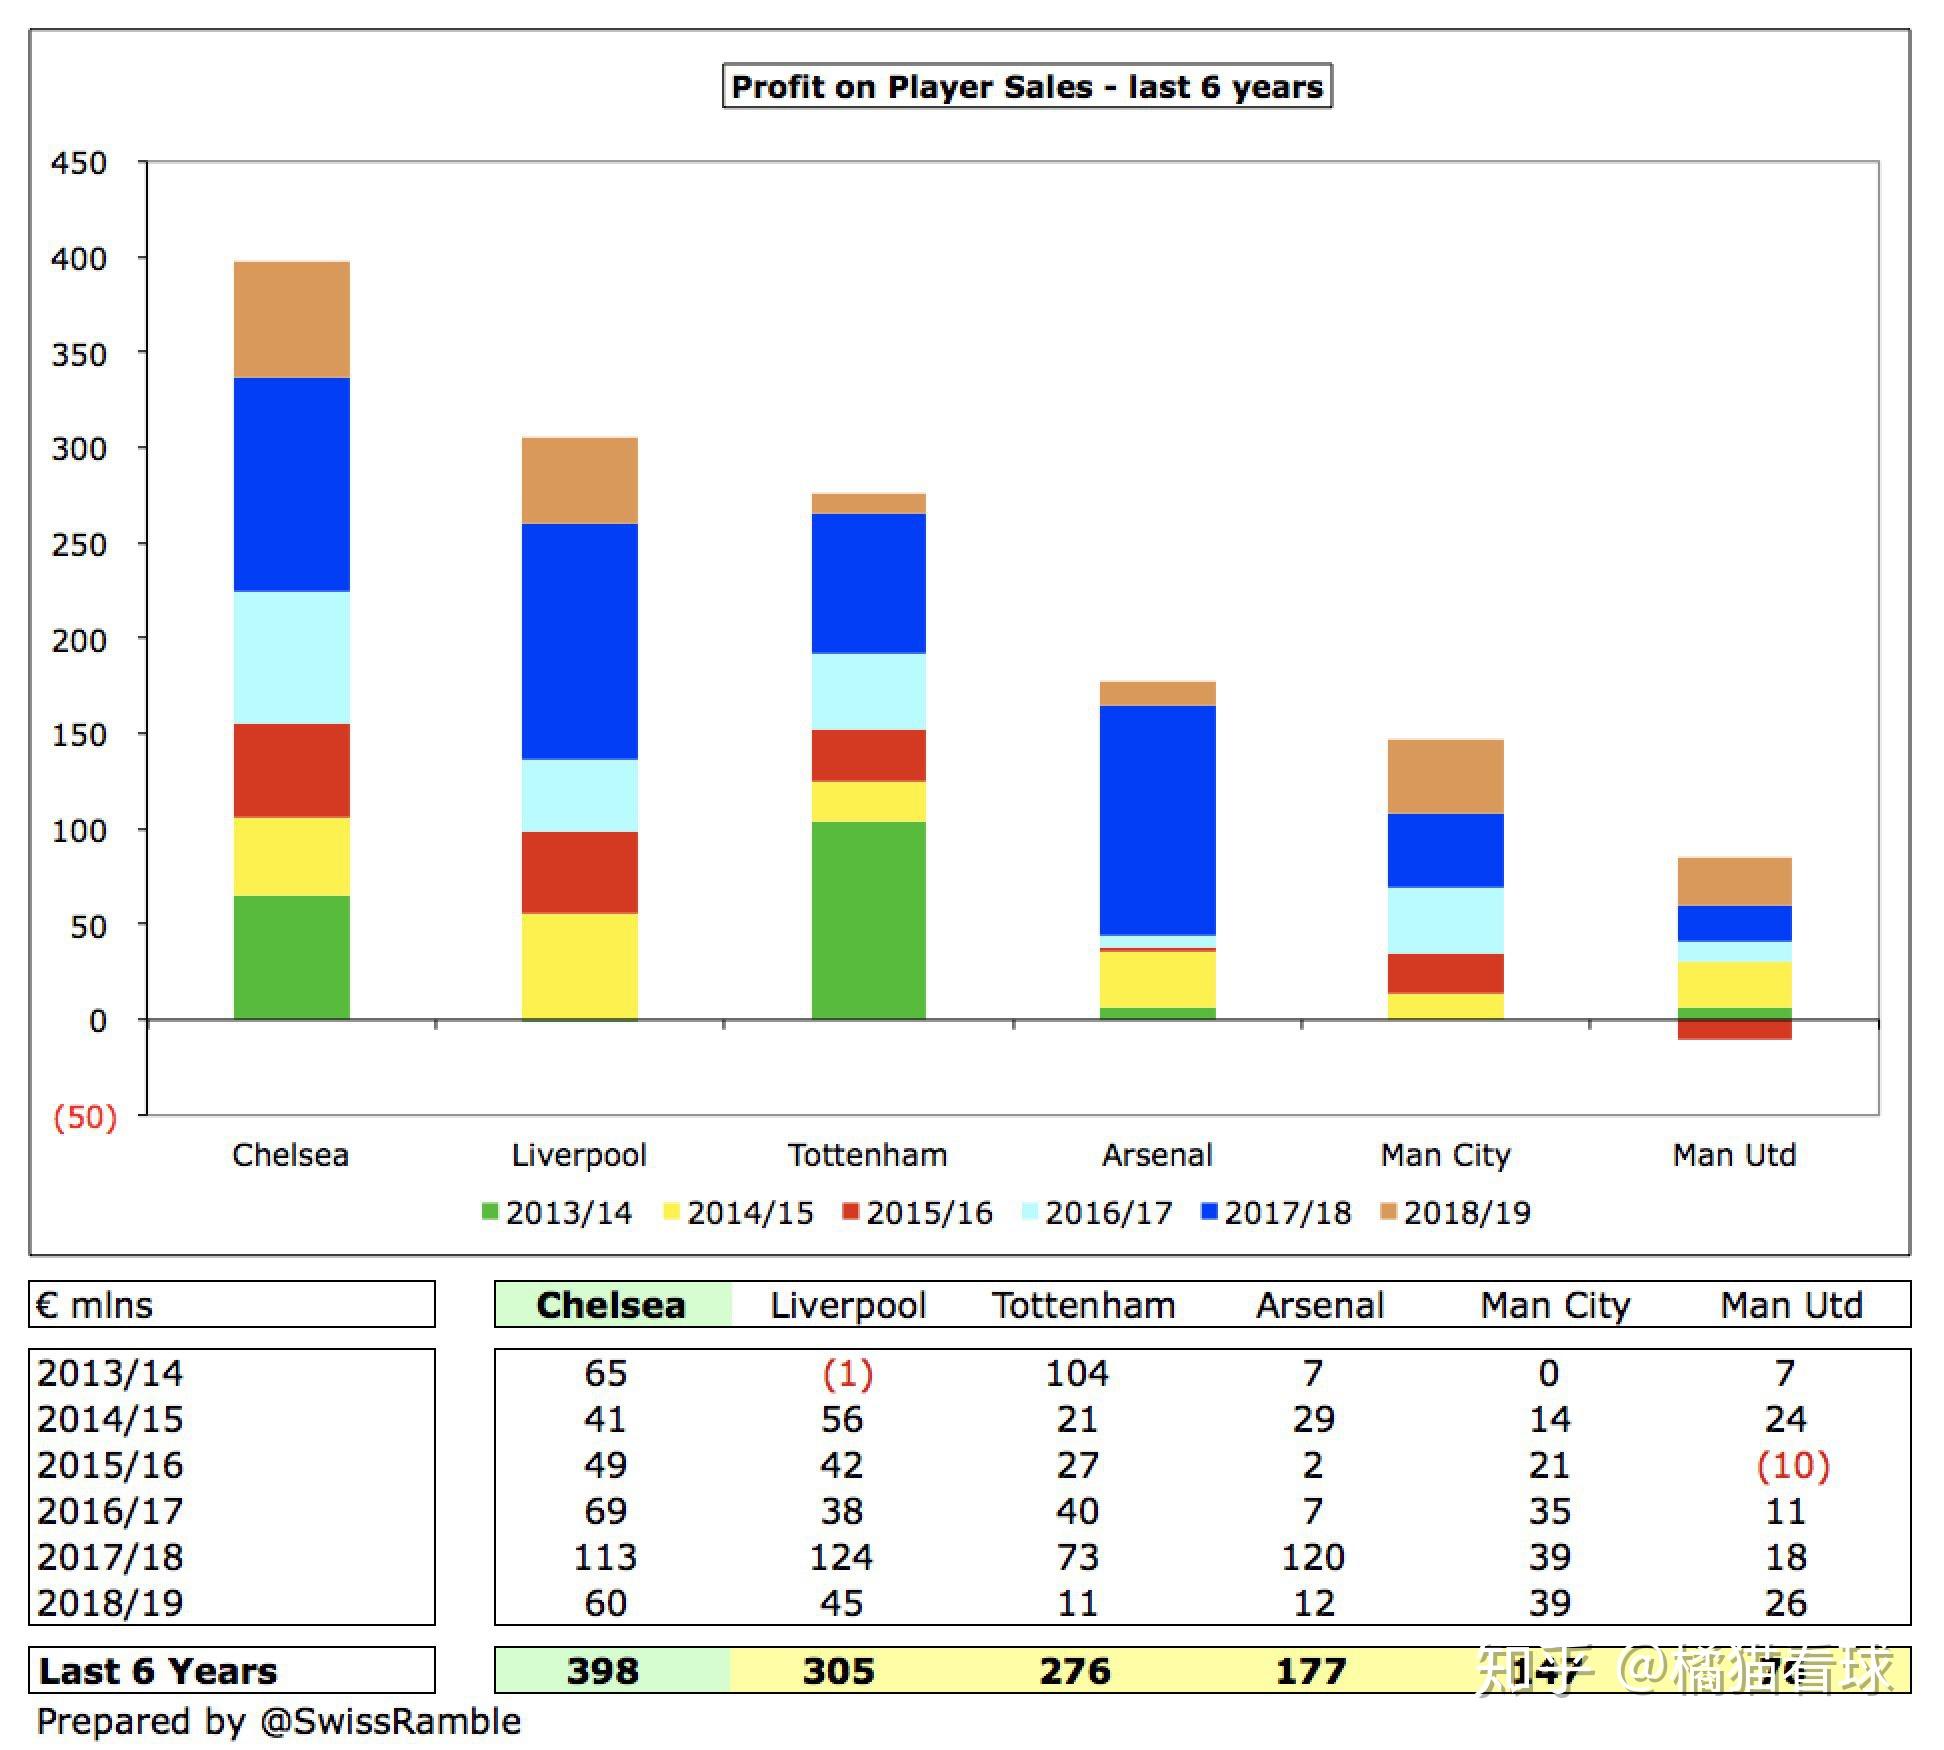Image resolution: width=1944 pixels, height=1750 pixels.
Task: Click the 2014/15 yellow legend swatch
Action: coord(671,1212)
